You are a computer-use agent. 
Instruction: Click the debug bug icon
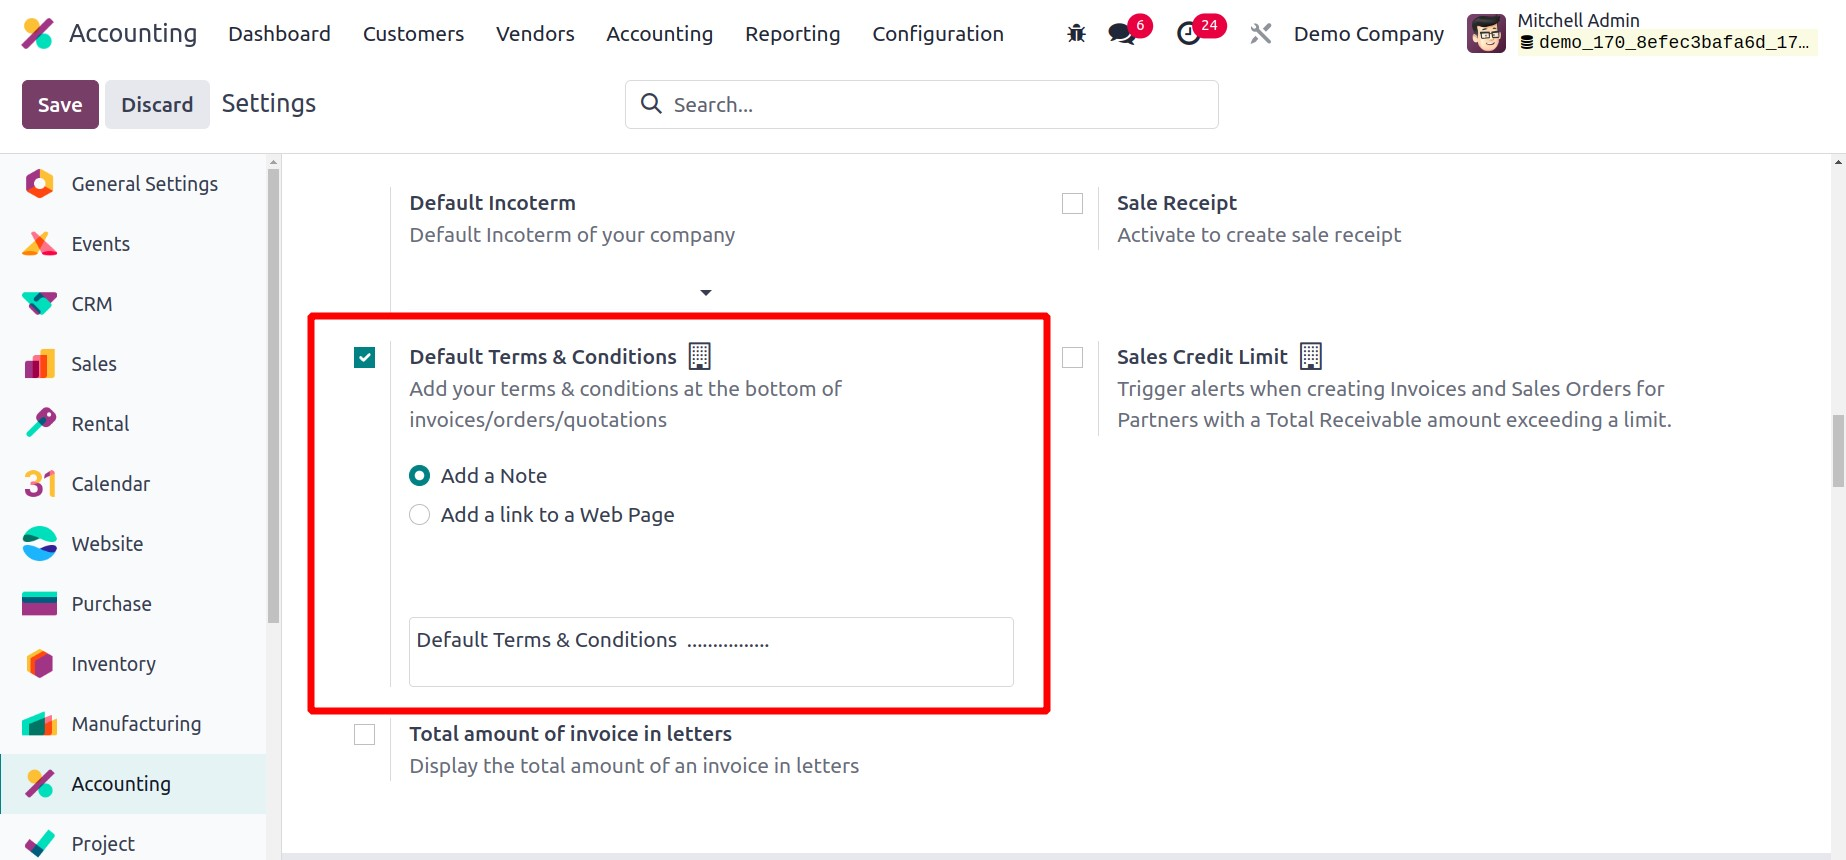(x=1076, y=34)
